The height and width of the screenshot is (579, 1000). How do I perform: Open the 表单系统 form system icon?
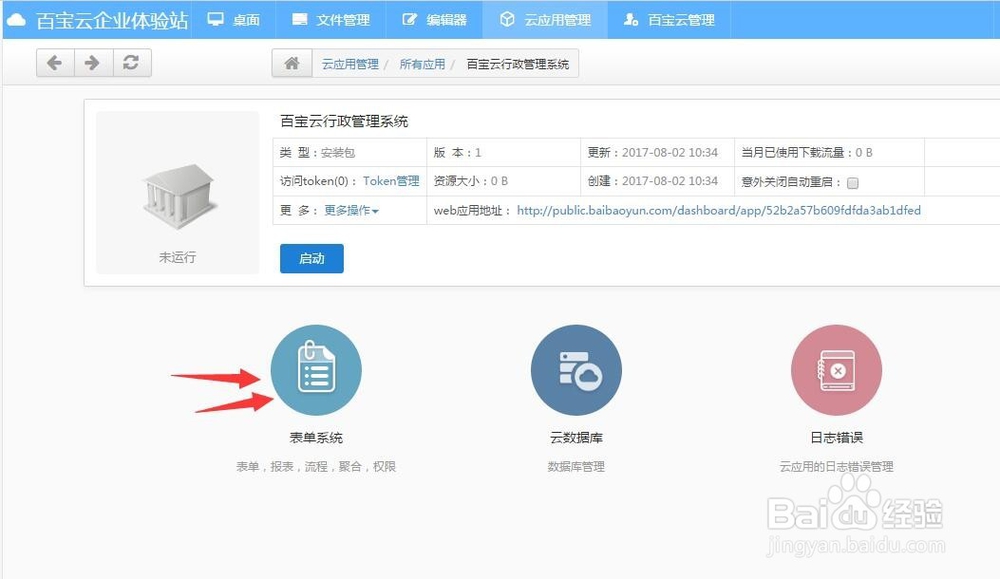tap(316, 369)
